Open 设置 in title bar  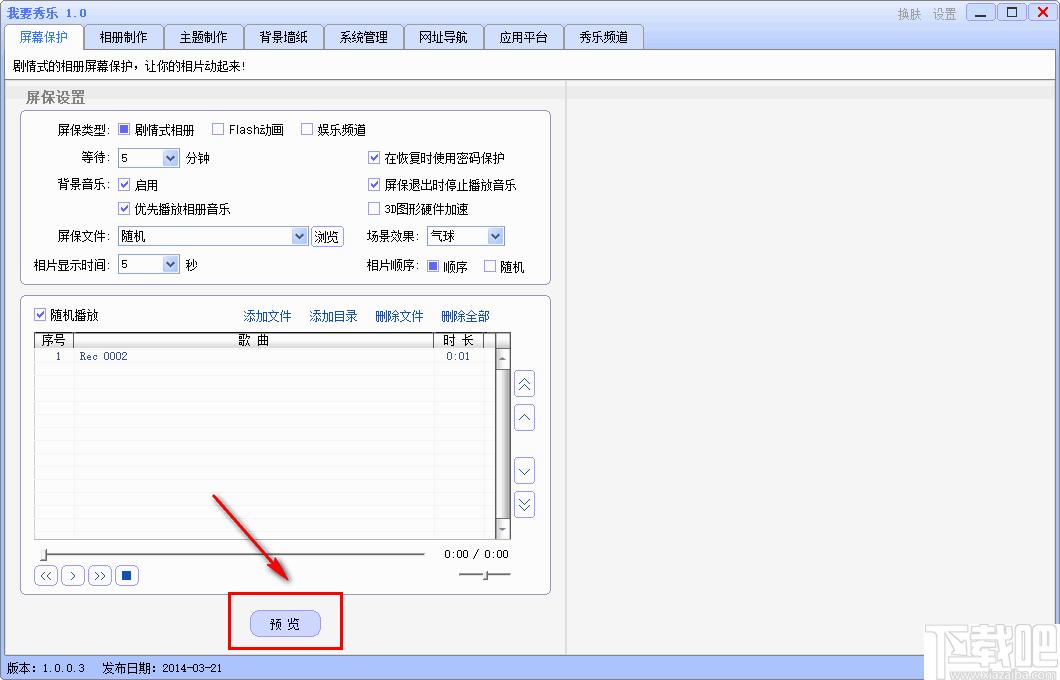[944, 14]
